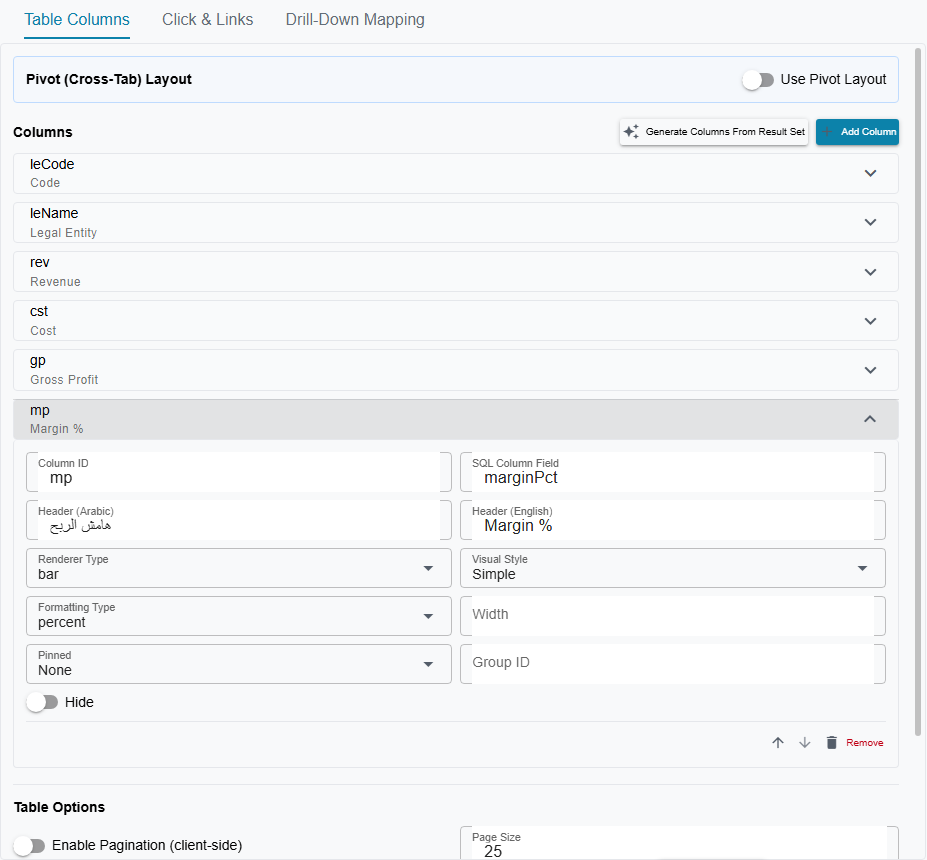
Task: Click the Column ID field
Action: click(x=239, y=472)
